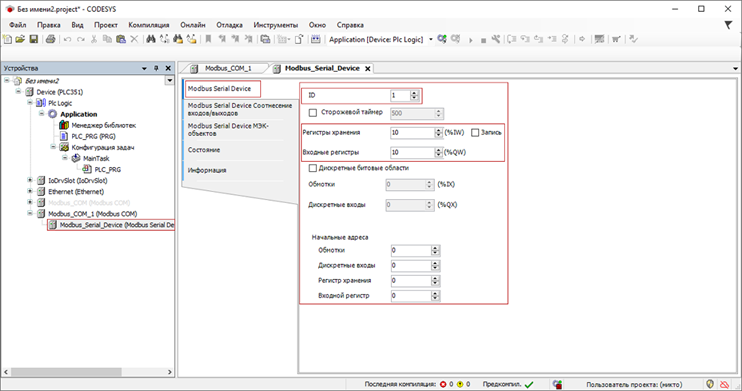Image resolution: width=742 pixels, height=391 pixels.
Task: Open Find using the binoculars icon
Action: tap(151, 39)
